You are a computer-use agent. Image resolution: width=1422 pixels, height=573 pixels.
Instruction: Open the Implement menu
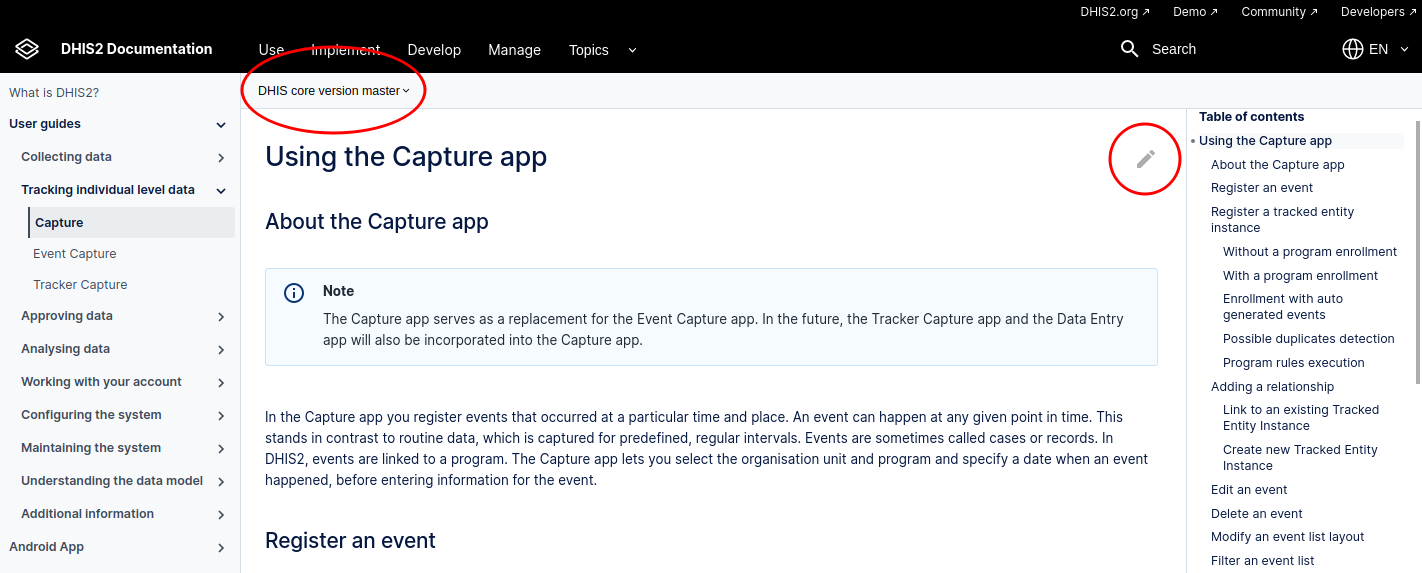point(345,50)
